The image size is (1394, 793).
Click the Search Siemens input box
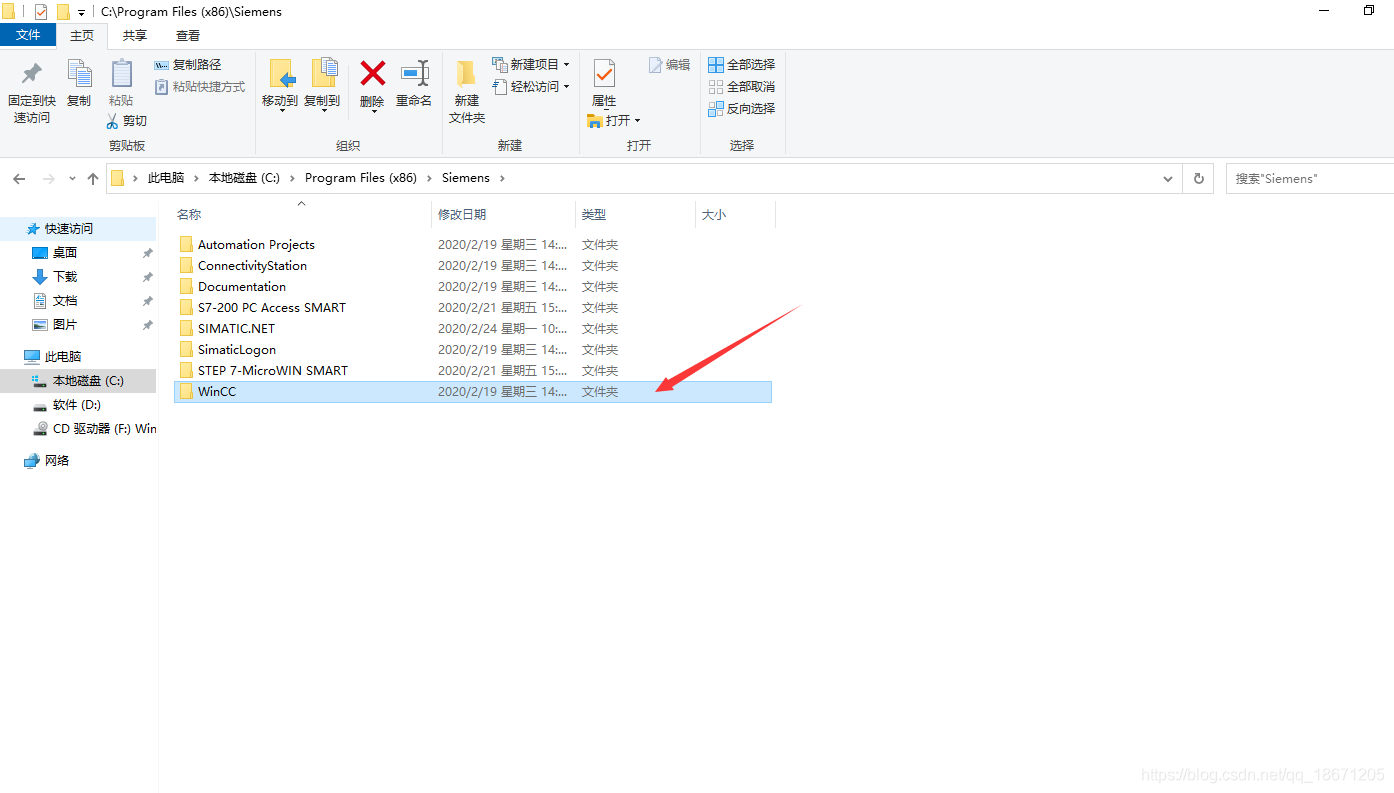pyautogui.click(x=1310, y=178)
